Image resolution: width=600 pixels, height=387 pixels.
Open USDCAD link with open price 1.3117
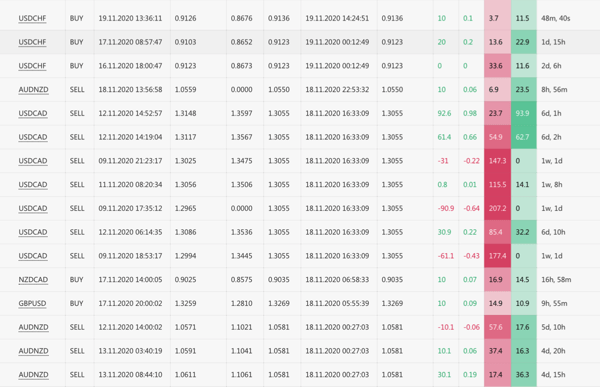click(33, 137)
